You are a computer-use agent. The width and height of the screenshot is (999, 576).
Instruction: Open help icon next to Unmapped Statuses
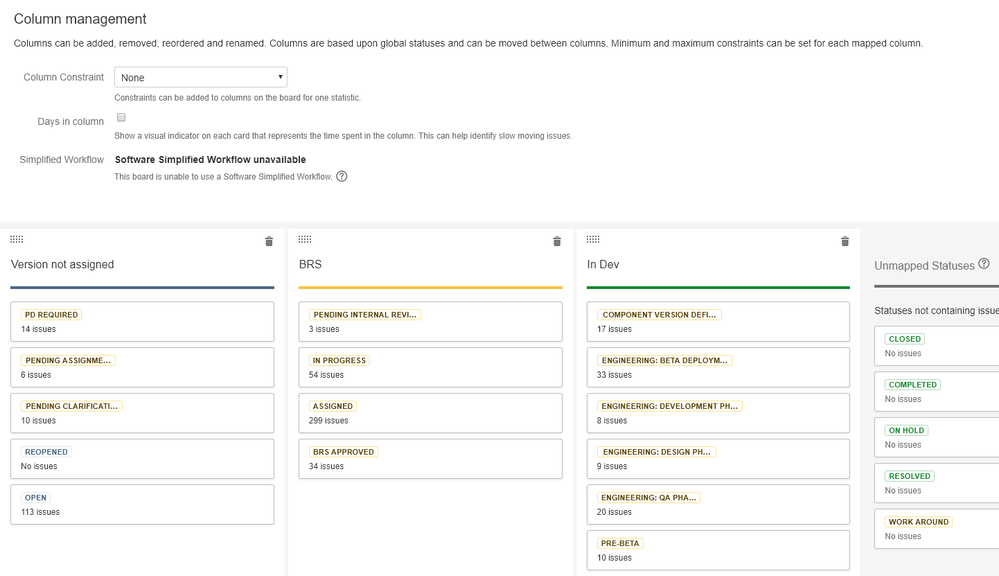(x=984, y=264)
